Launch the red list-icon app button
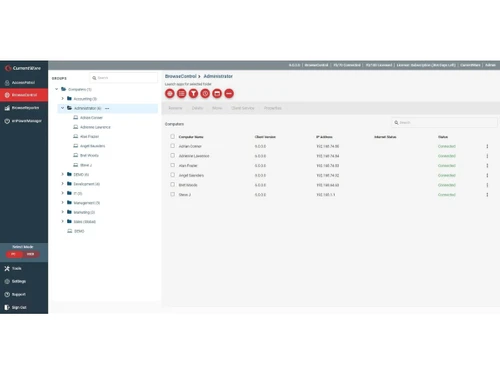500x375 pixels. pyautogui.click(x=182, y=94)
